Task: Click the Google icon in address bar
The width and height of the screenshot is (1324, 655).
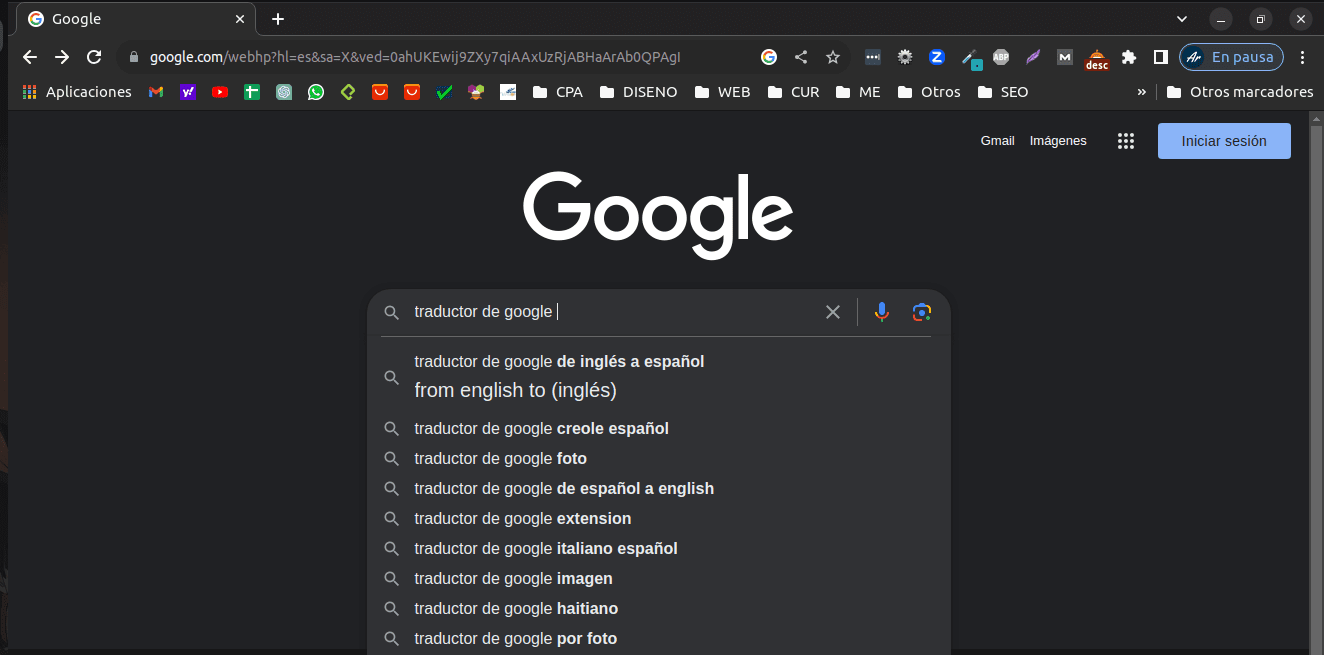Action: [769, 57]
